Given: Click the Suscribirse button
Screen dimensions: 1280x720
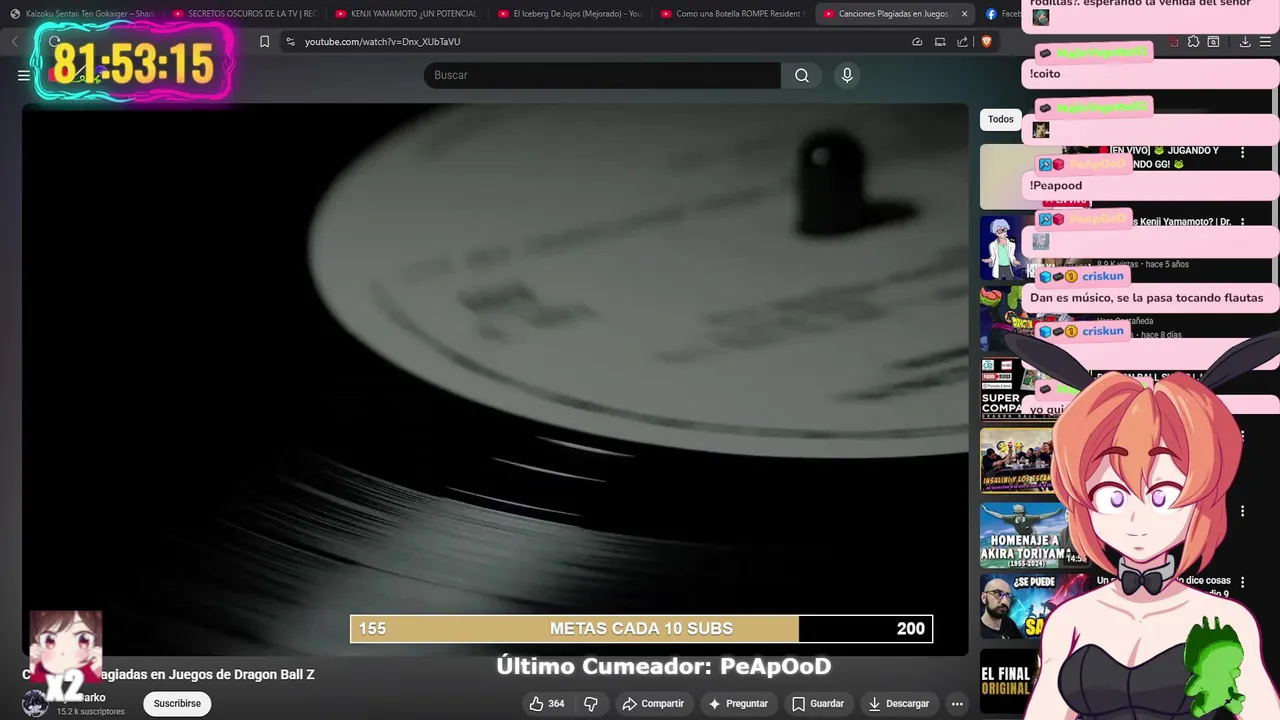Looking at the screenshot, I should [x=177, y=704].
